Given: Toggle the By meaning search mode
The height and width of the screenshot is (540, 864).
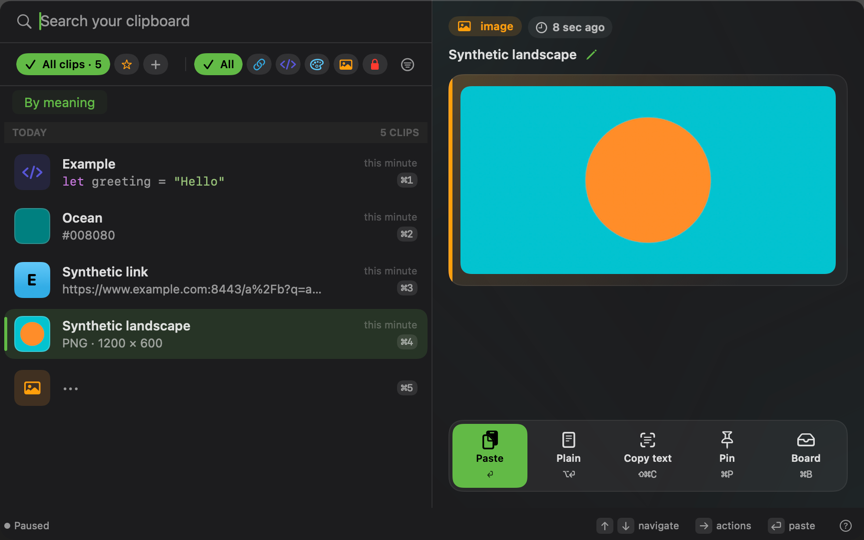Looking at the screenshot, I should point(60,102).
